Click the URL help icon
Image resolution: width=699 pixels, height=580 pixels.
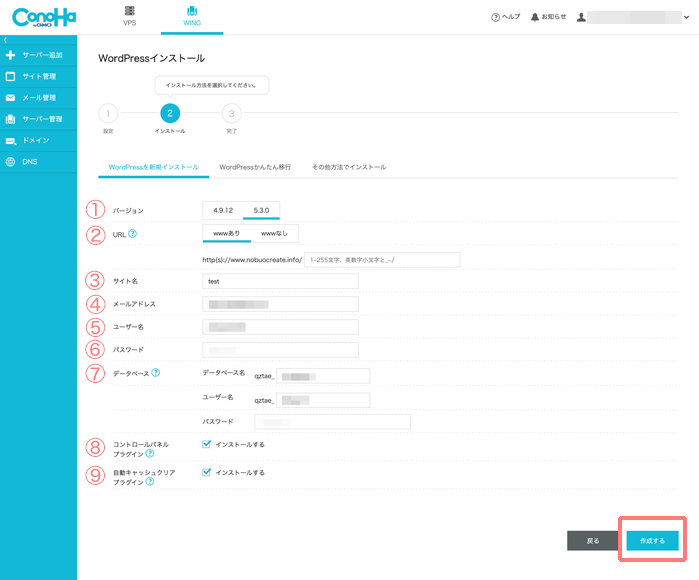[132, 234]
